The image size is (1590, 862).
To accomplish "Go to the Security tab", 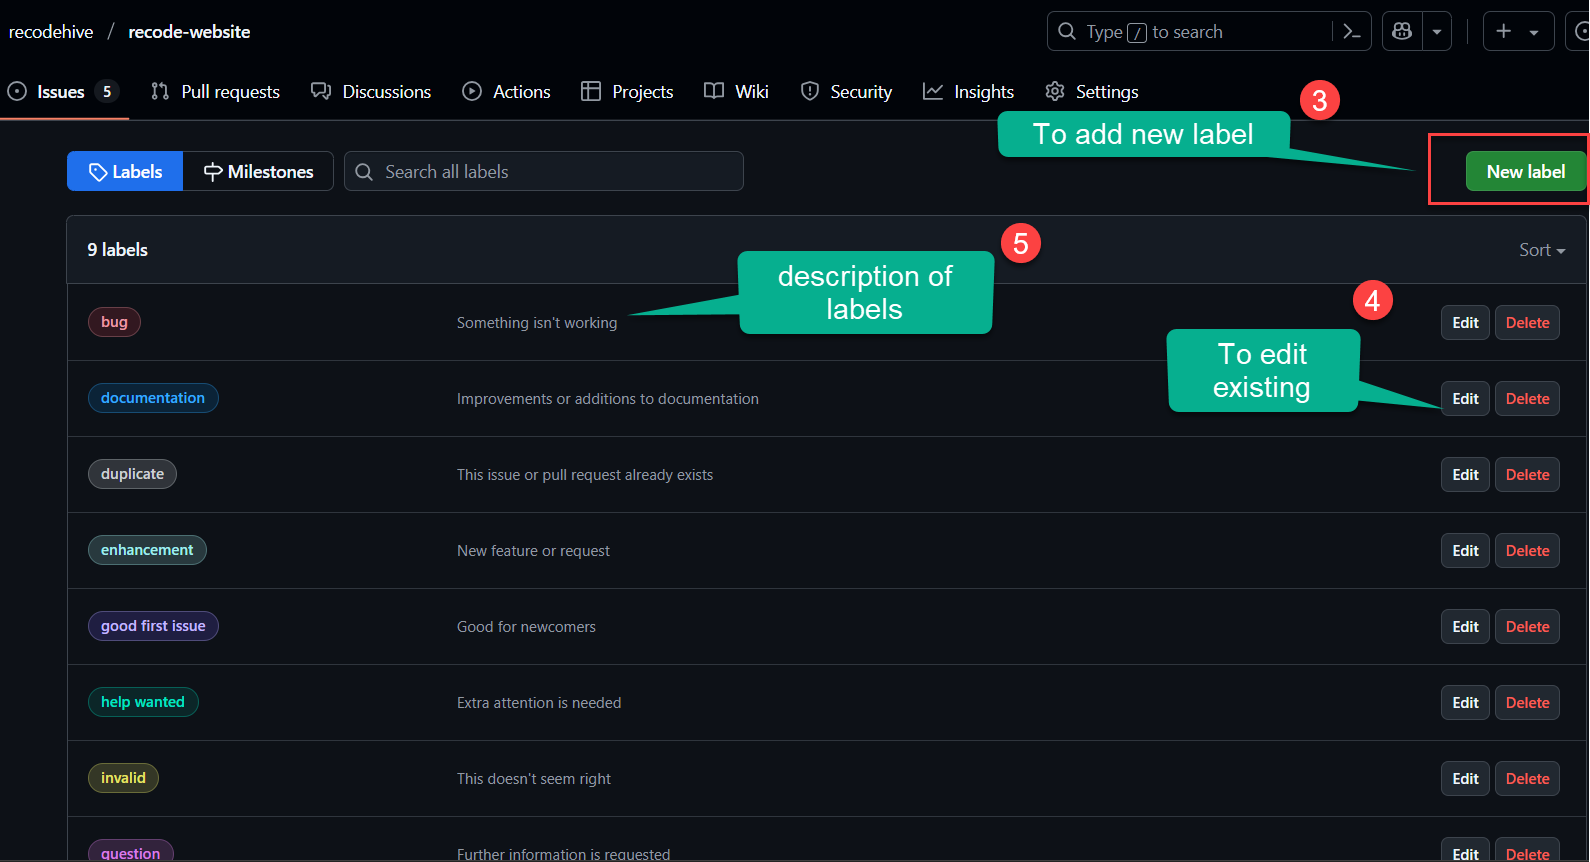I will 846,92.
